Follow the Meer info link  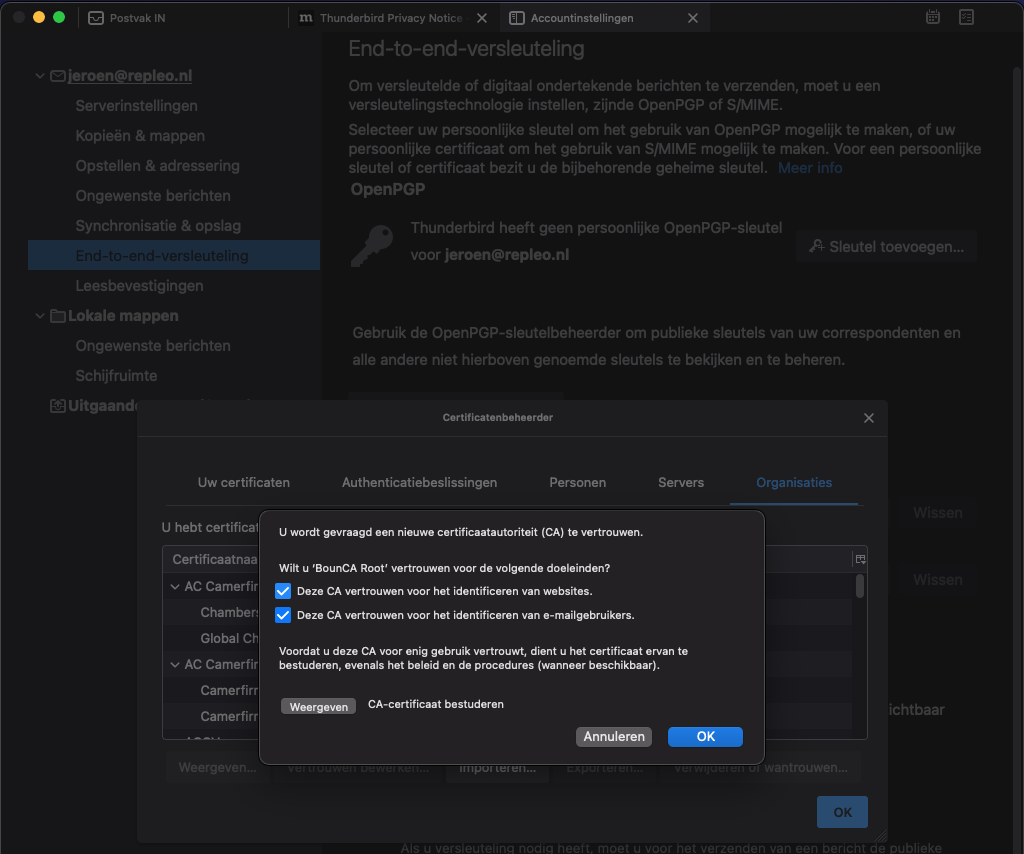click(x=810, y=168)
